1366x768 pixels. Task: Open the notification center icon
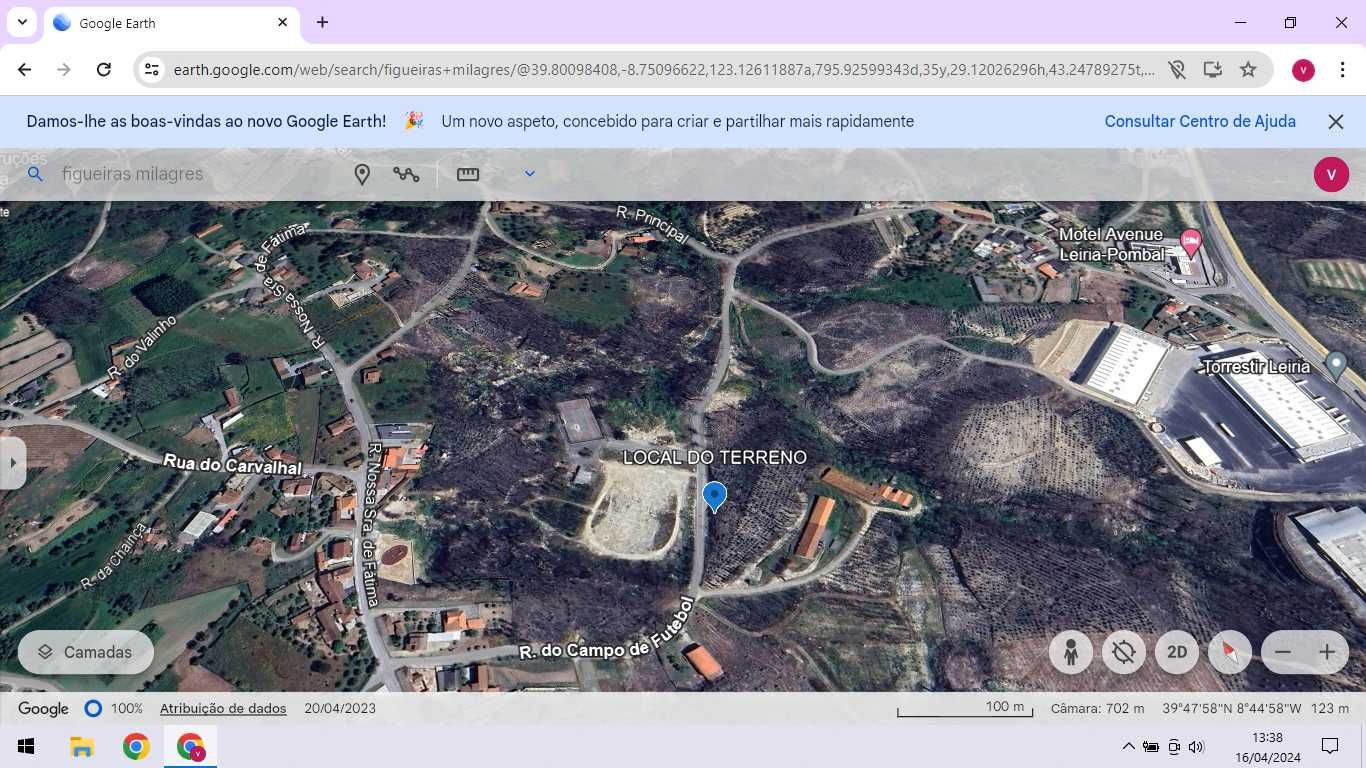(x=1330, y=746)
